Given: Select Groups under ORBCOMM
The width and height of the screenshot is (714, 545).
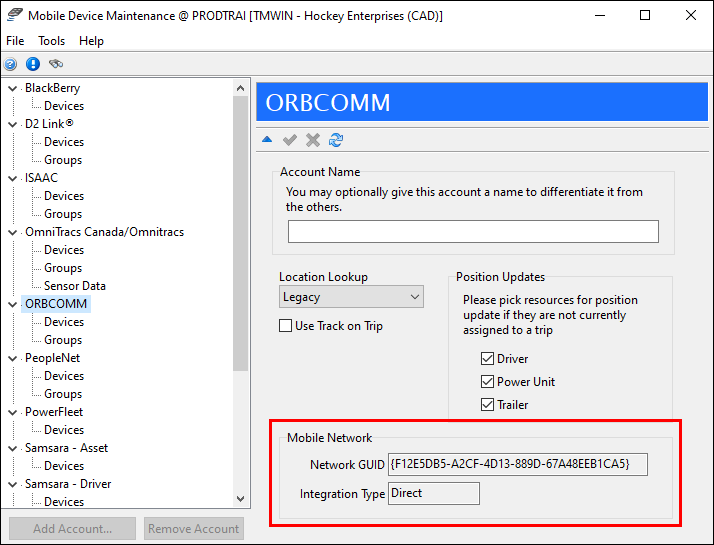Looking at the screenshot, I should coord(63,340).
